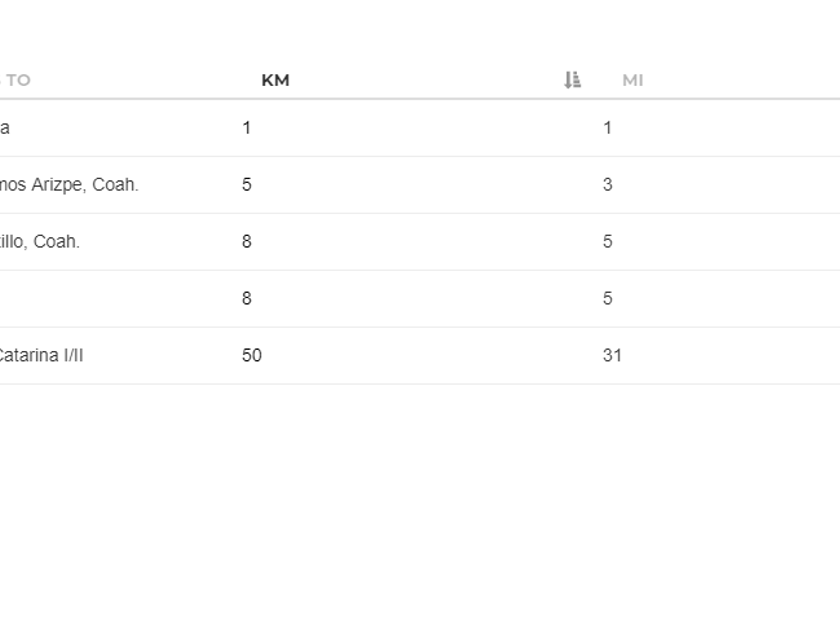
Task: Click the first row's truncated destination name
Action: point(5,128)
